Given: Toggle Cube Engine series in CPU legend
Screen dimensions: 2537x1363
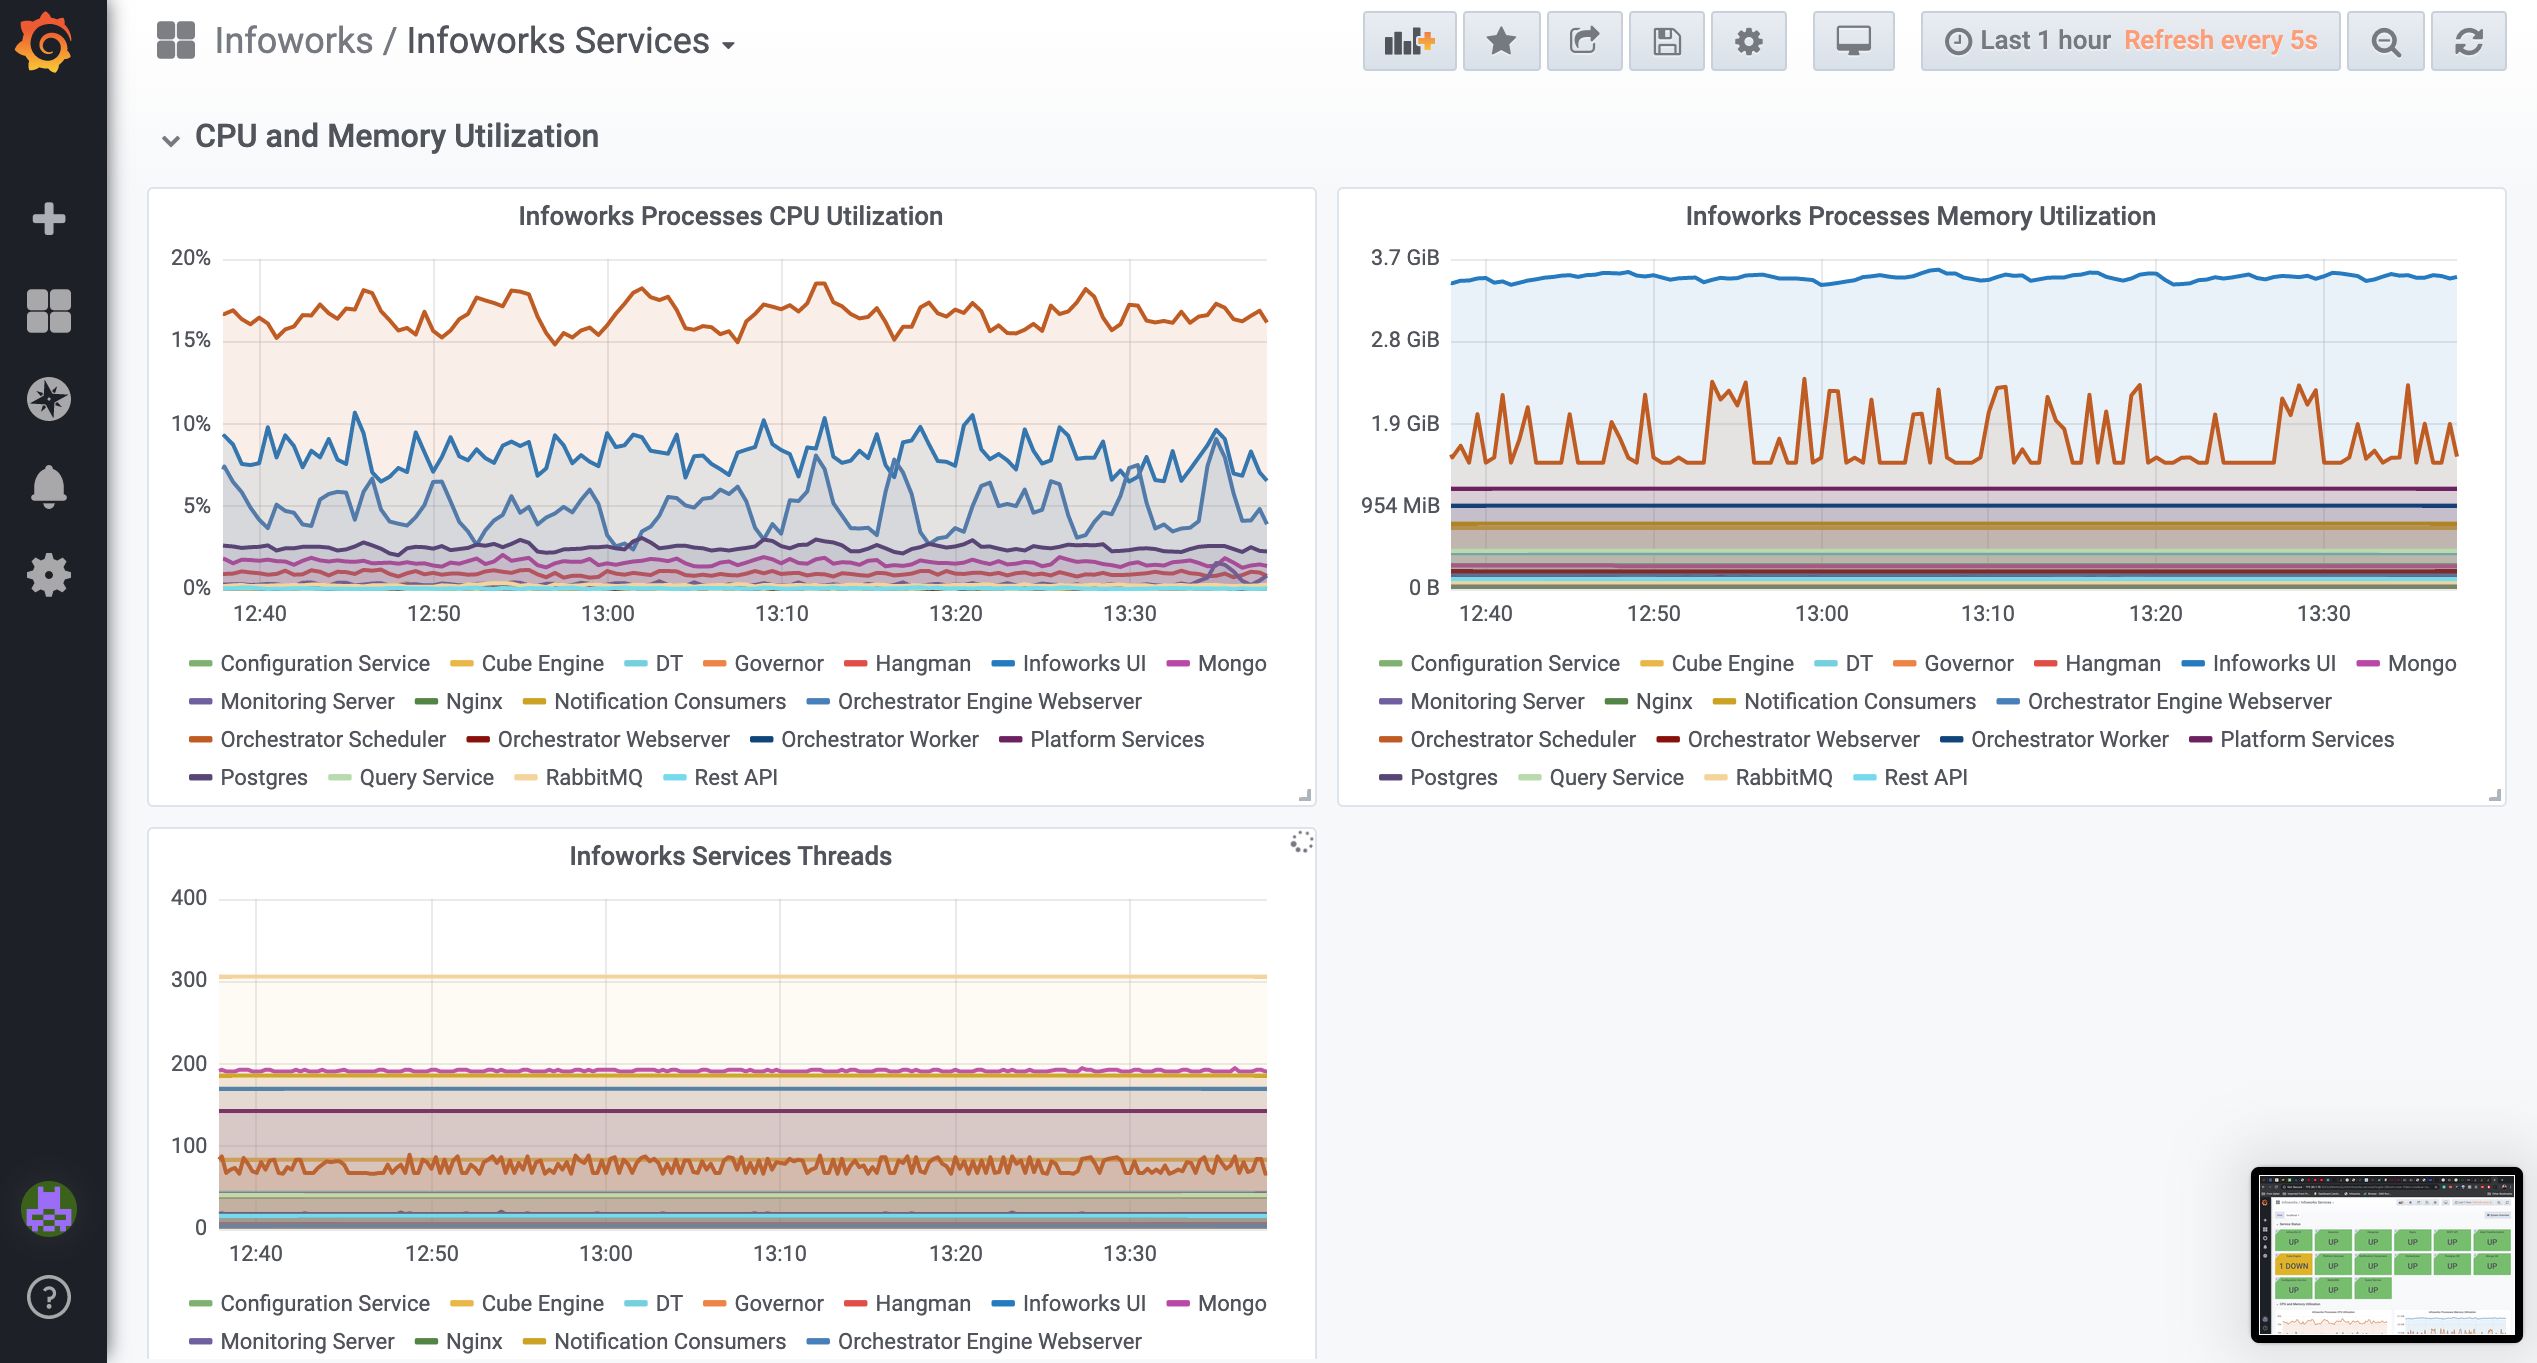Looking at the screenshot, I should coord(542,664).
